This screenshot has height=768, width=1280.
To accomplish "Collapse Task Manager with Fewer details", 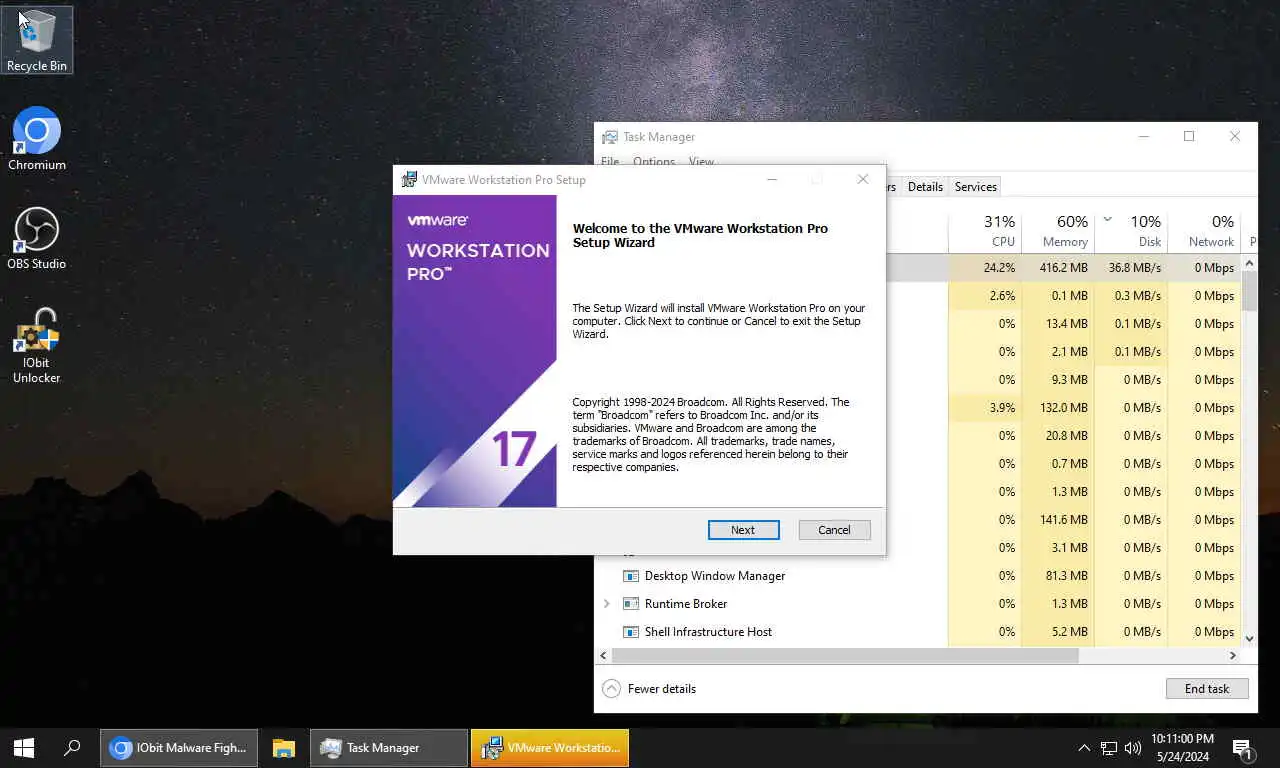I will pyautogui.click(x=649, y=689).
